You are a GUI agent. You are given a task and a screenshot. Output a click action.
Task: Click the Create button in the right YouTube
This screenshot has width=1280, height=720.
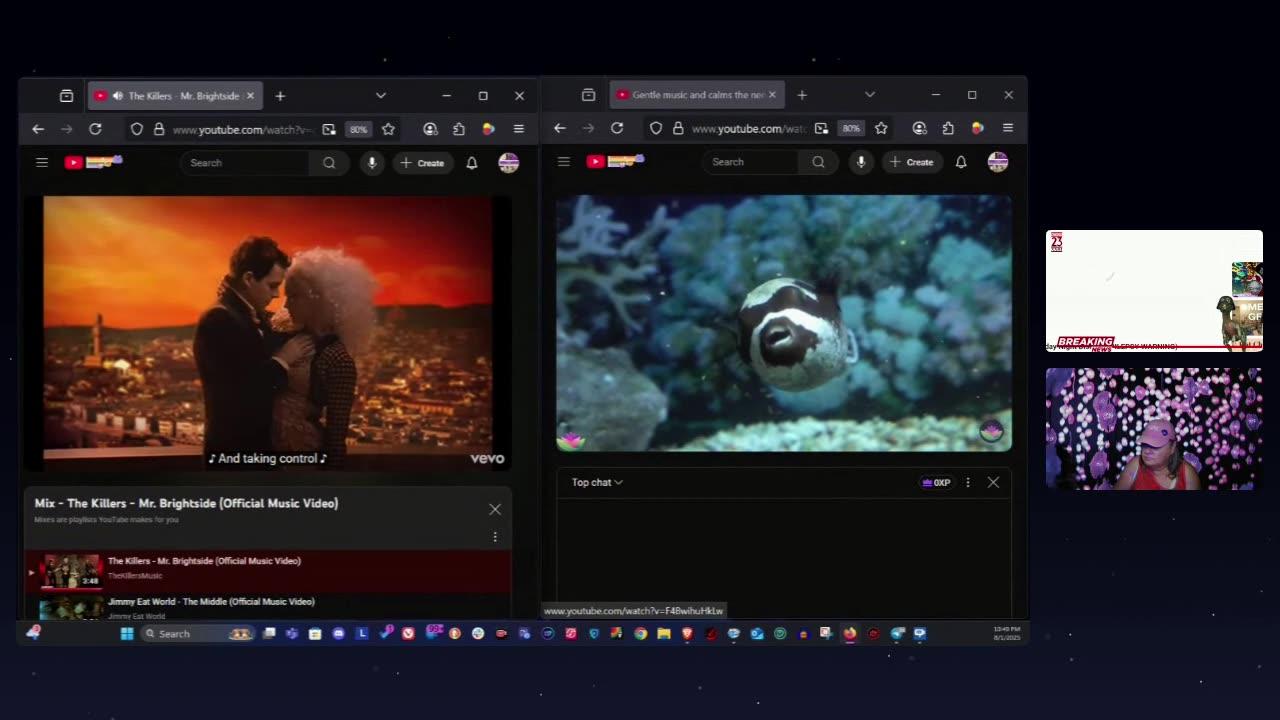912,162
